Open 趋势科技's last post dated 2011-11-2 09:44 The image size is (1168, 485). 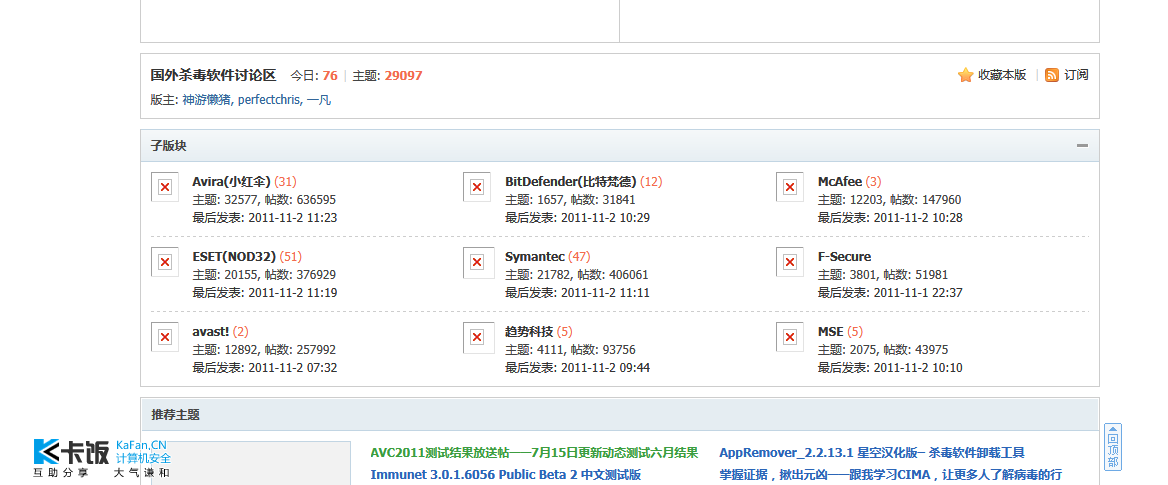coord(606,368)
